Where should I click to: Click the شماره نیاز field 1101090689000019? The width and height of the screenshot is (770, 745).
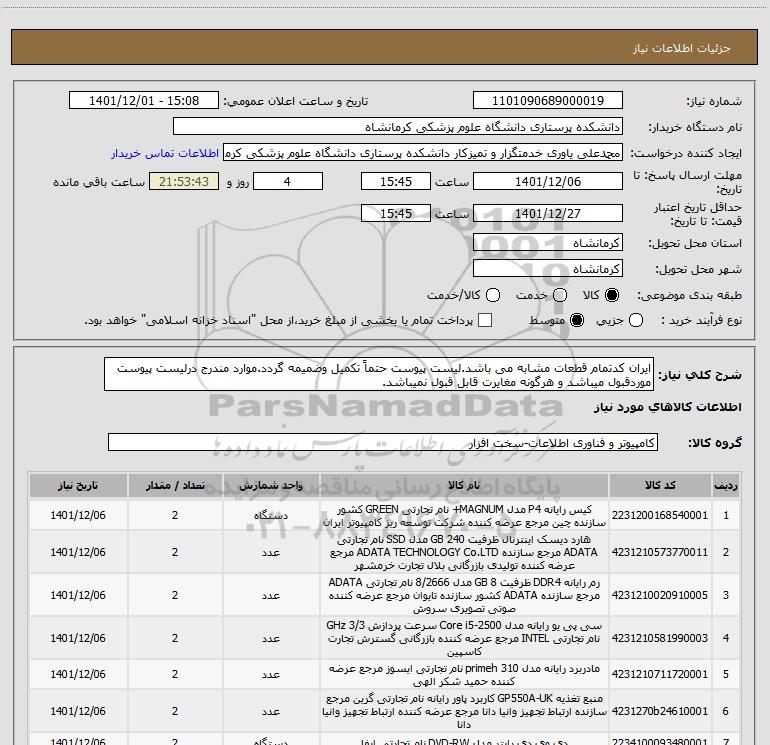click(x=548, y=101)
